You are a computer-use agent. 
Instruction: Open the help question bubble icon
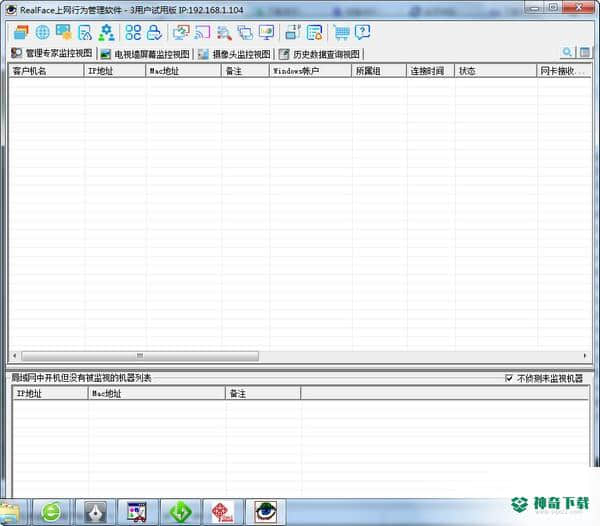(362, 32)
